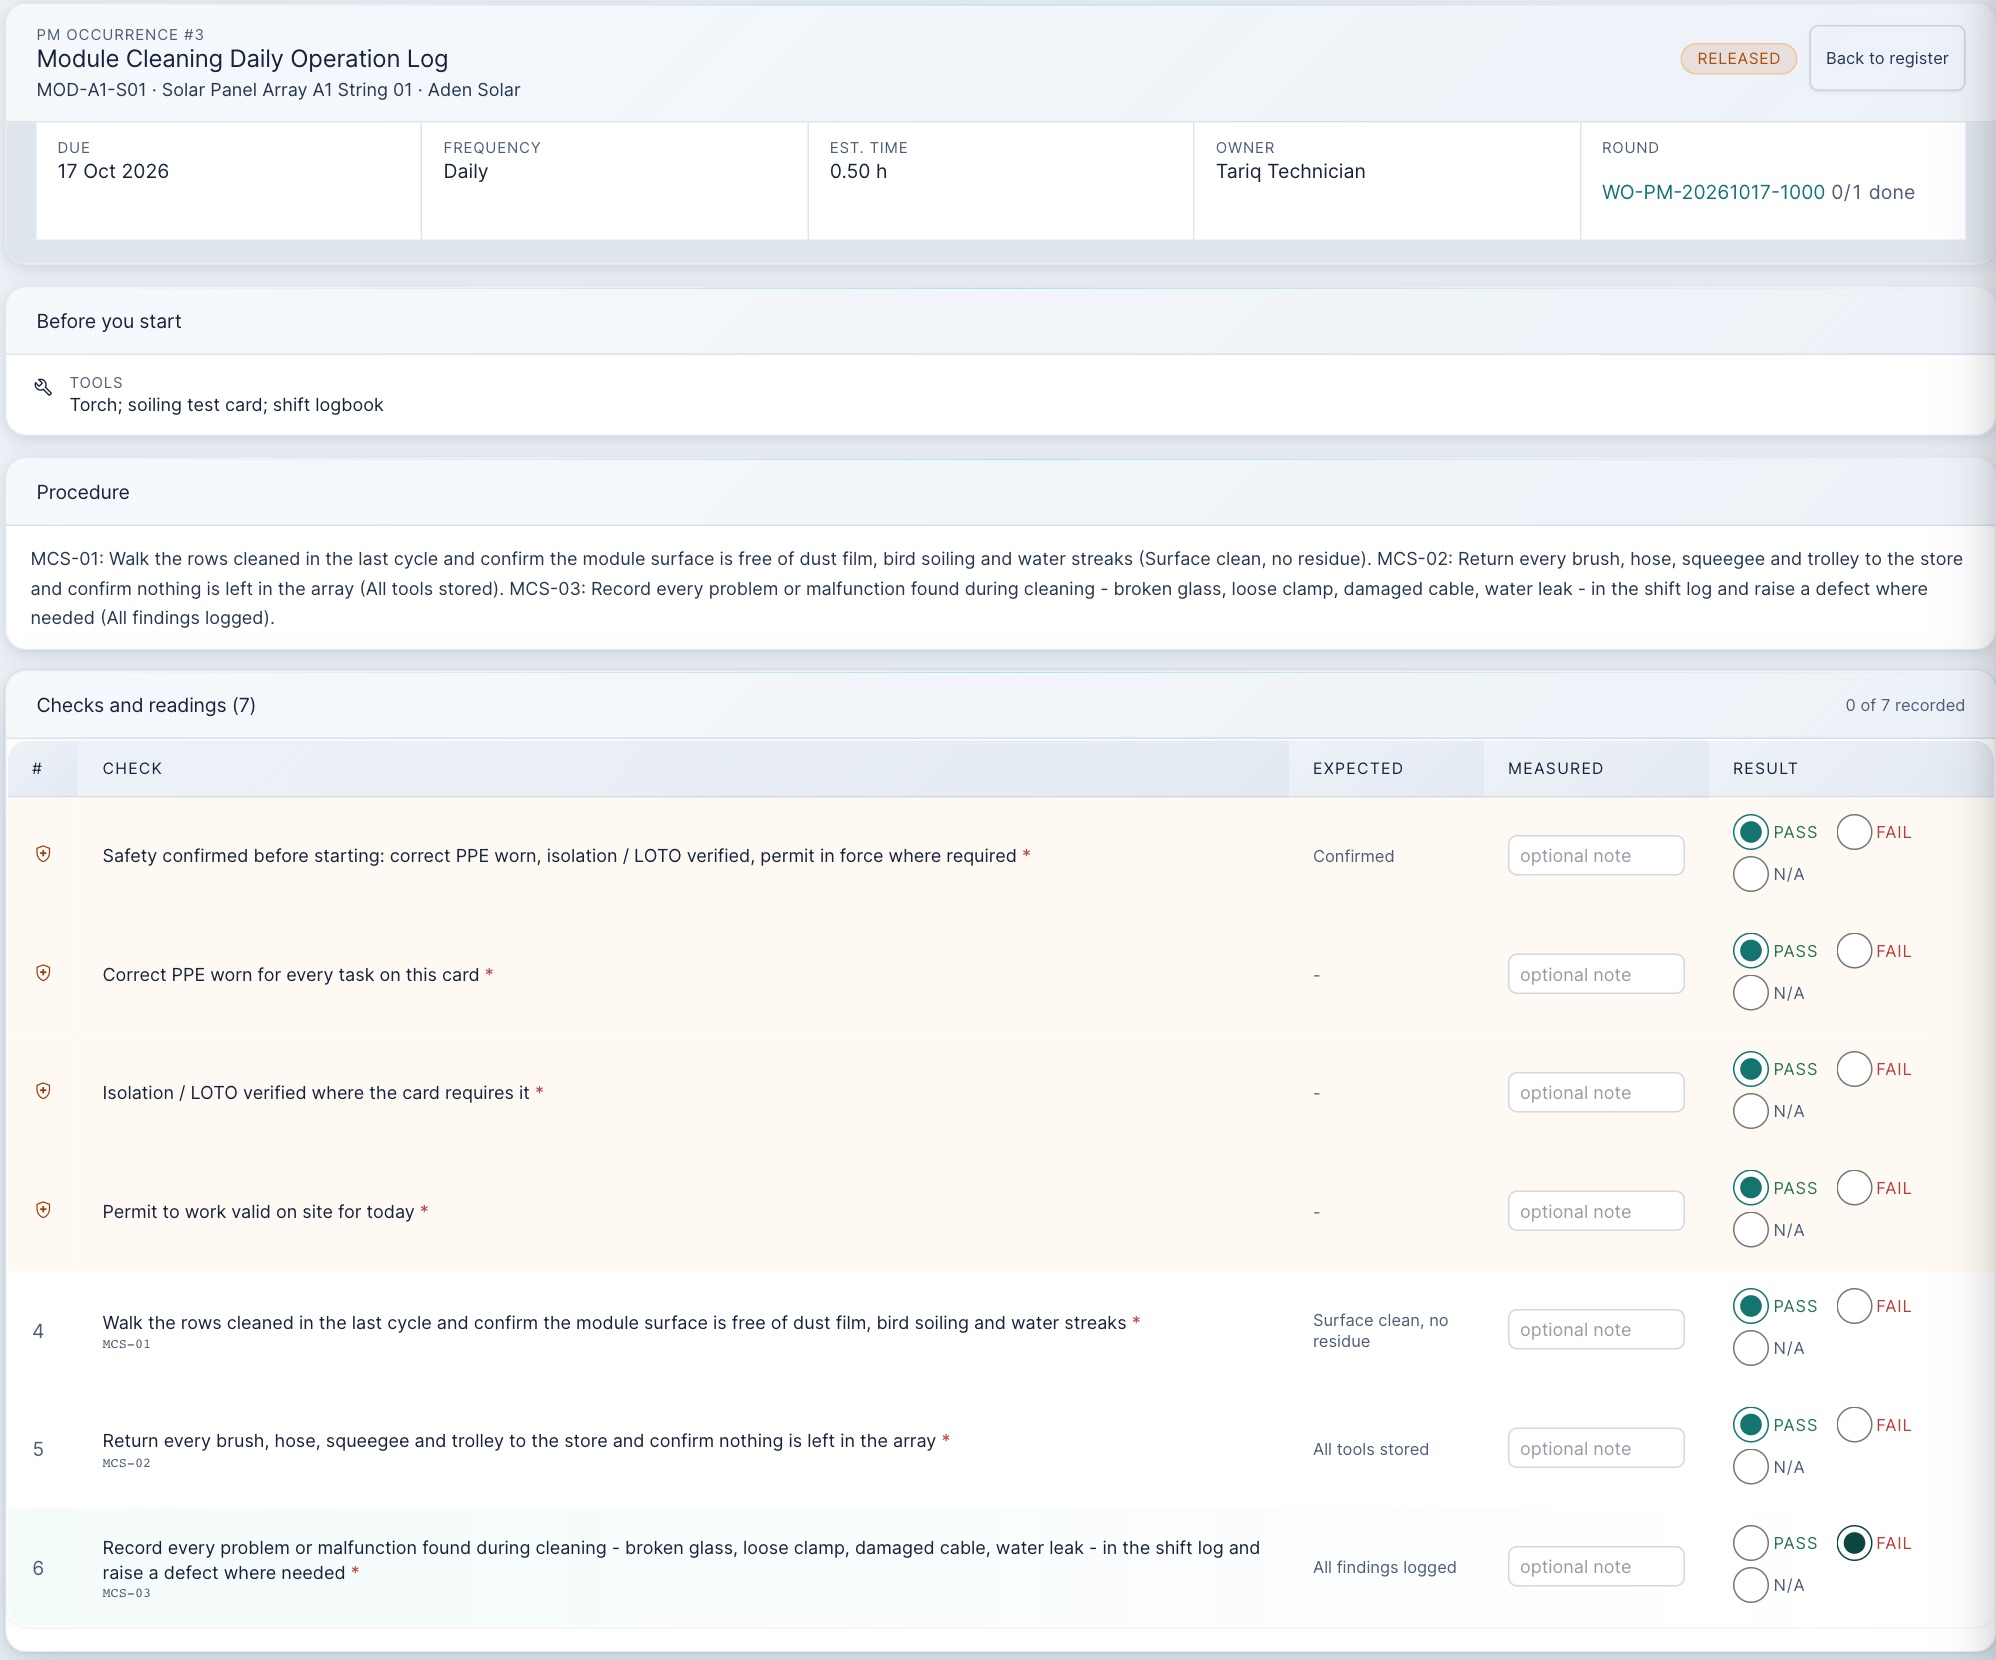Mark Walk the rows check as FAIL
This screenshot has height=1660, width=1996.
pyautogui.click(x=1854, y=1306)
